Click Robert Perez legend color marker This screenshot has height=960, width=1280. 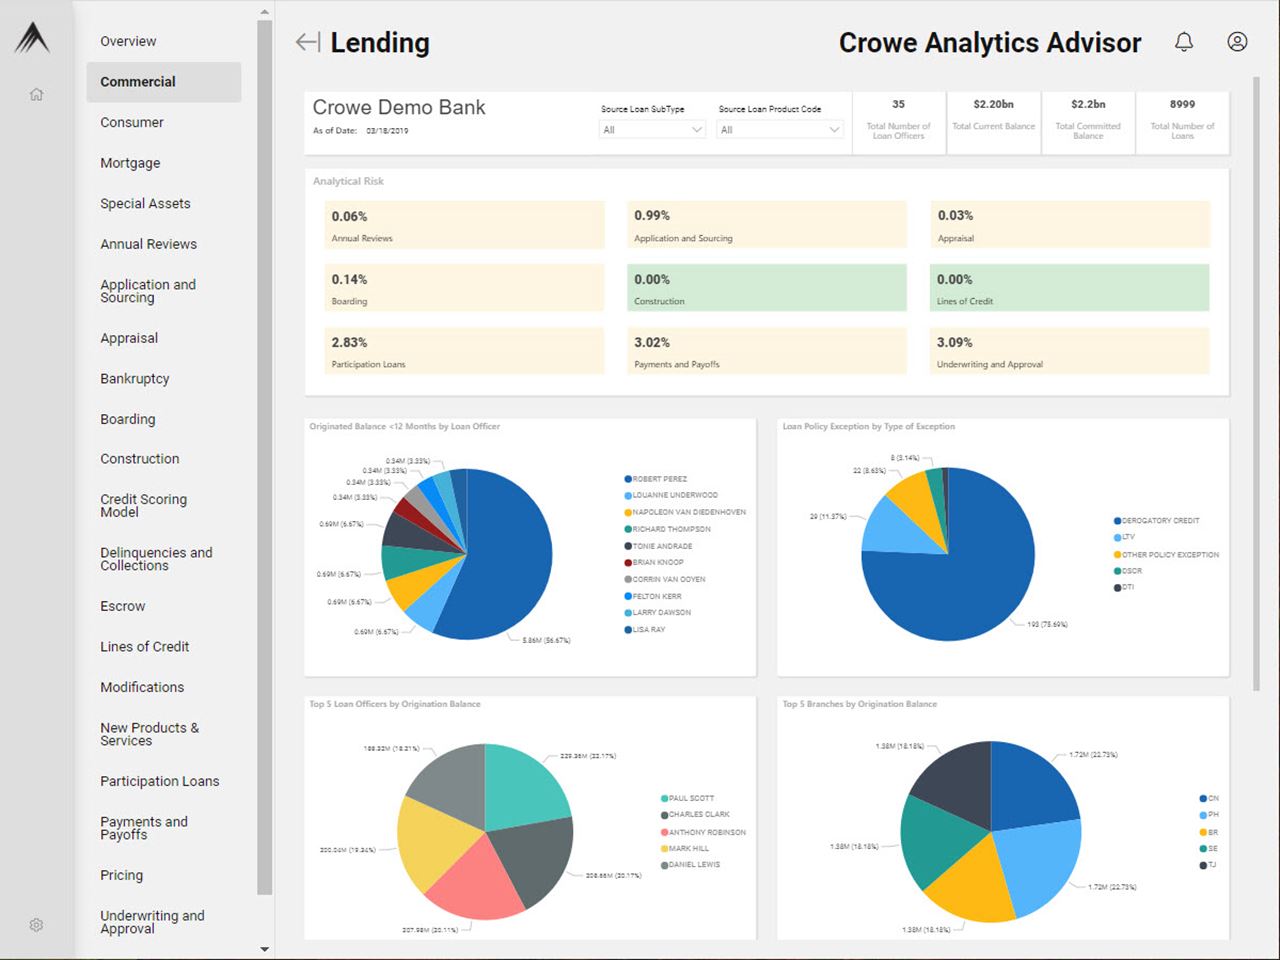(x=628, y=479)
